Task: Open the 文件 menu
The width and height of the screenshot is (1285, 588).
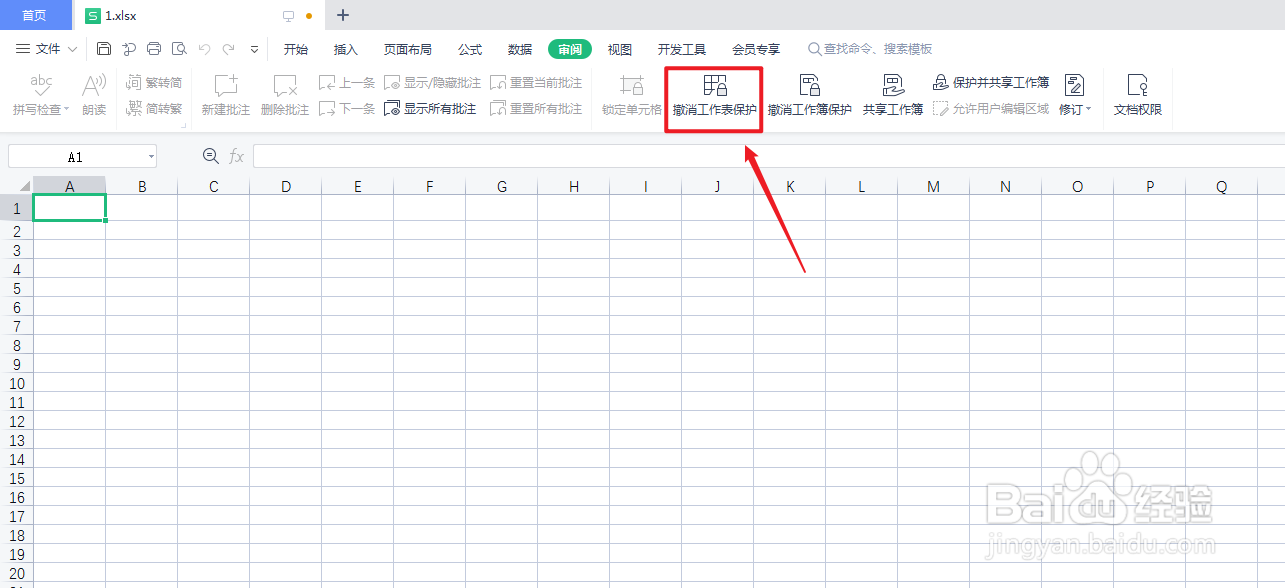Action: click(x=39, y=49)
